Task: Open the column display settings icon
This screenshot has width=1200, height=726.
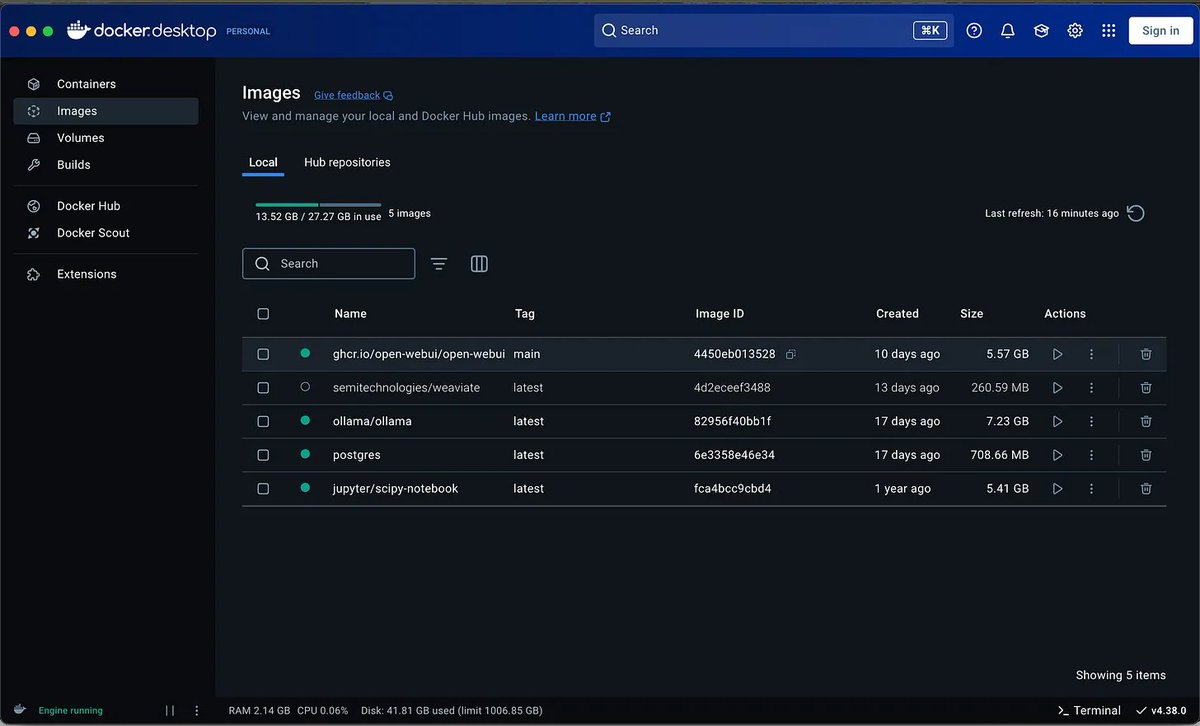Action: (479, 264)
